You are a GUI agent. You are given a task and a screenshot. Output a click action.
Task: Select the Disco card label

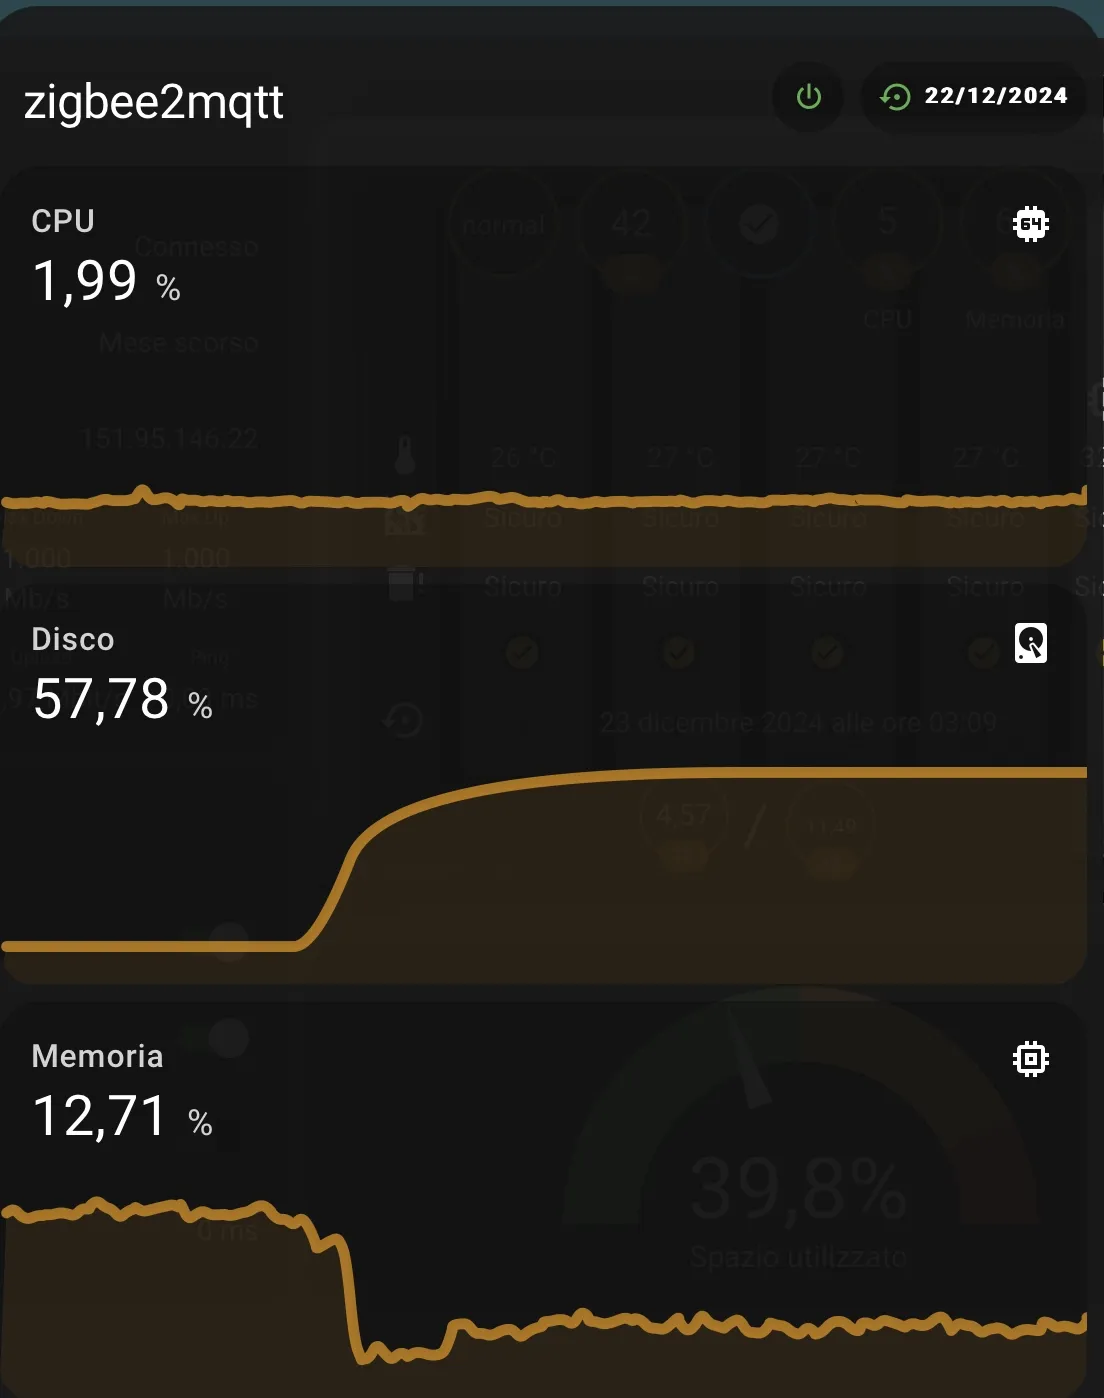pos(73,640)
